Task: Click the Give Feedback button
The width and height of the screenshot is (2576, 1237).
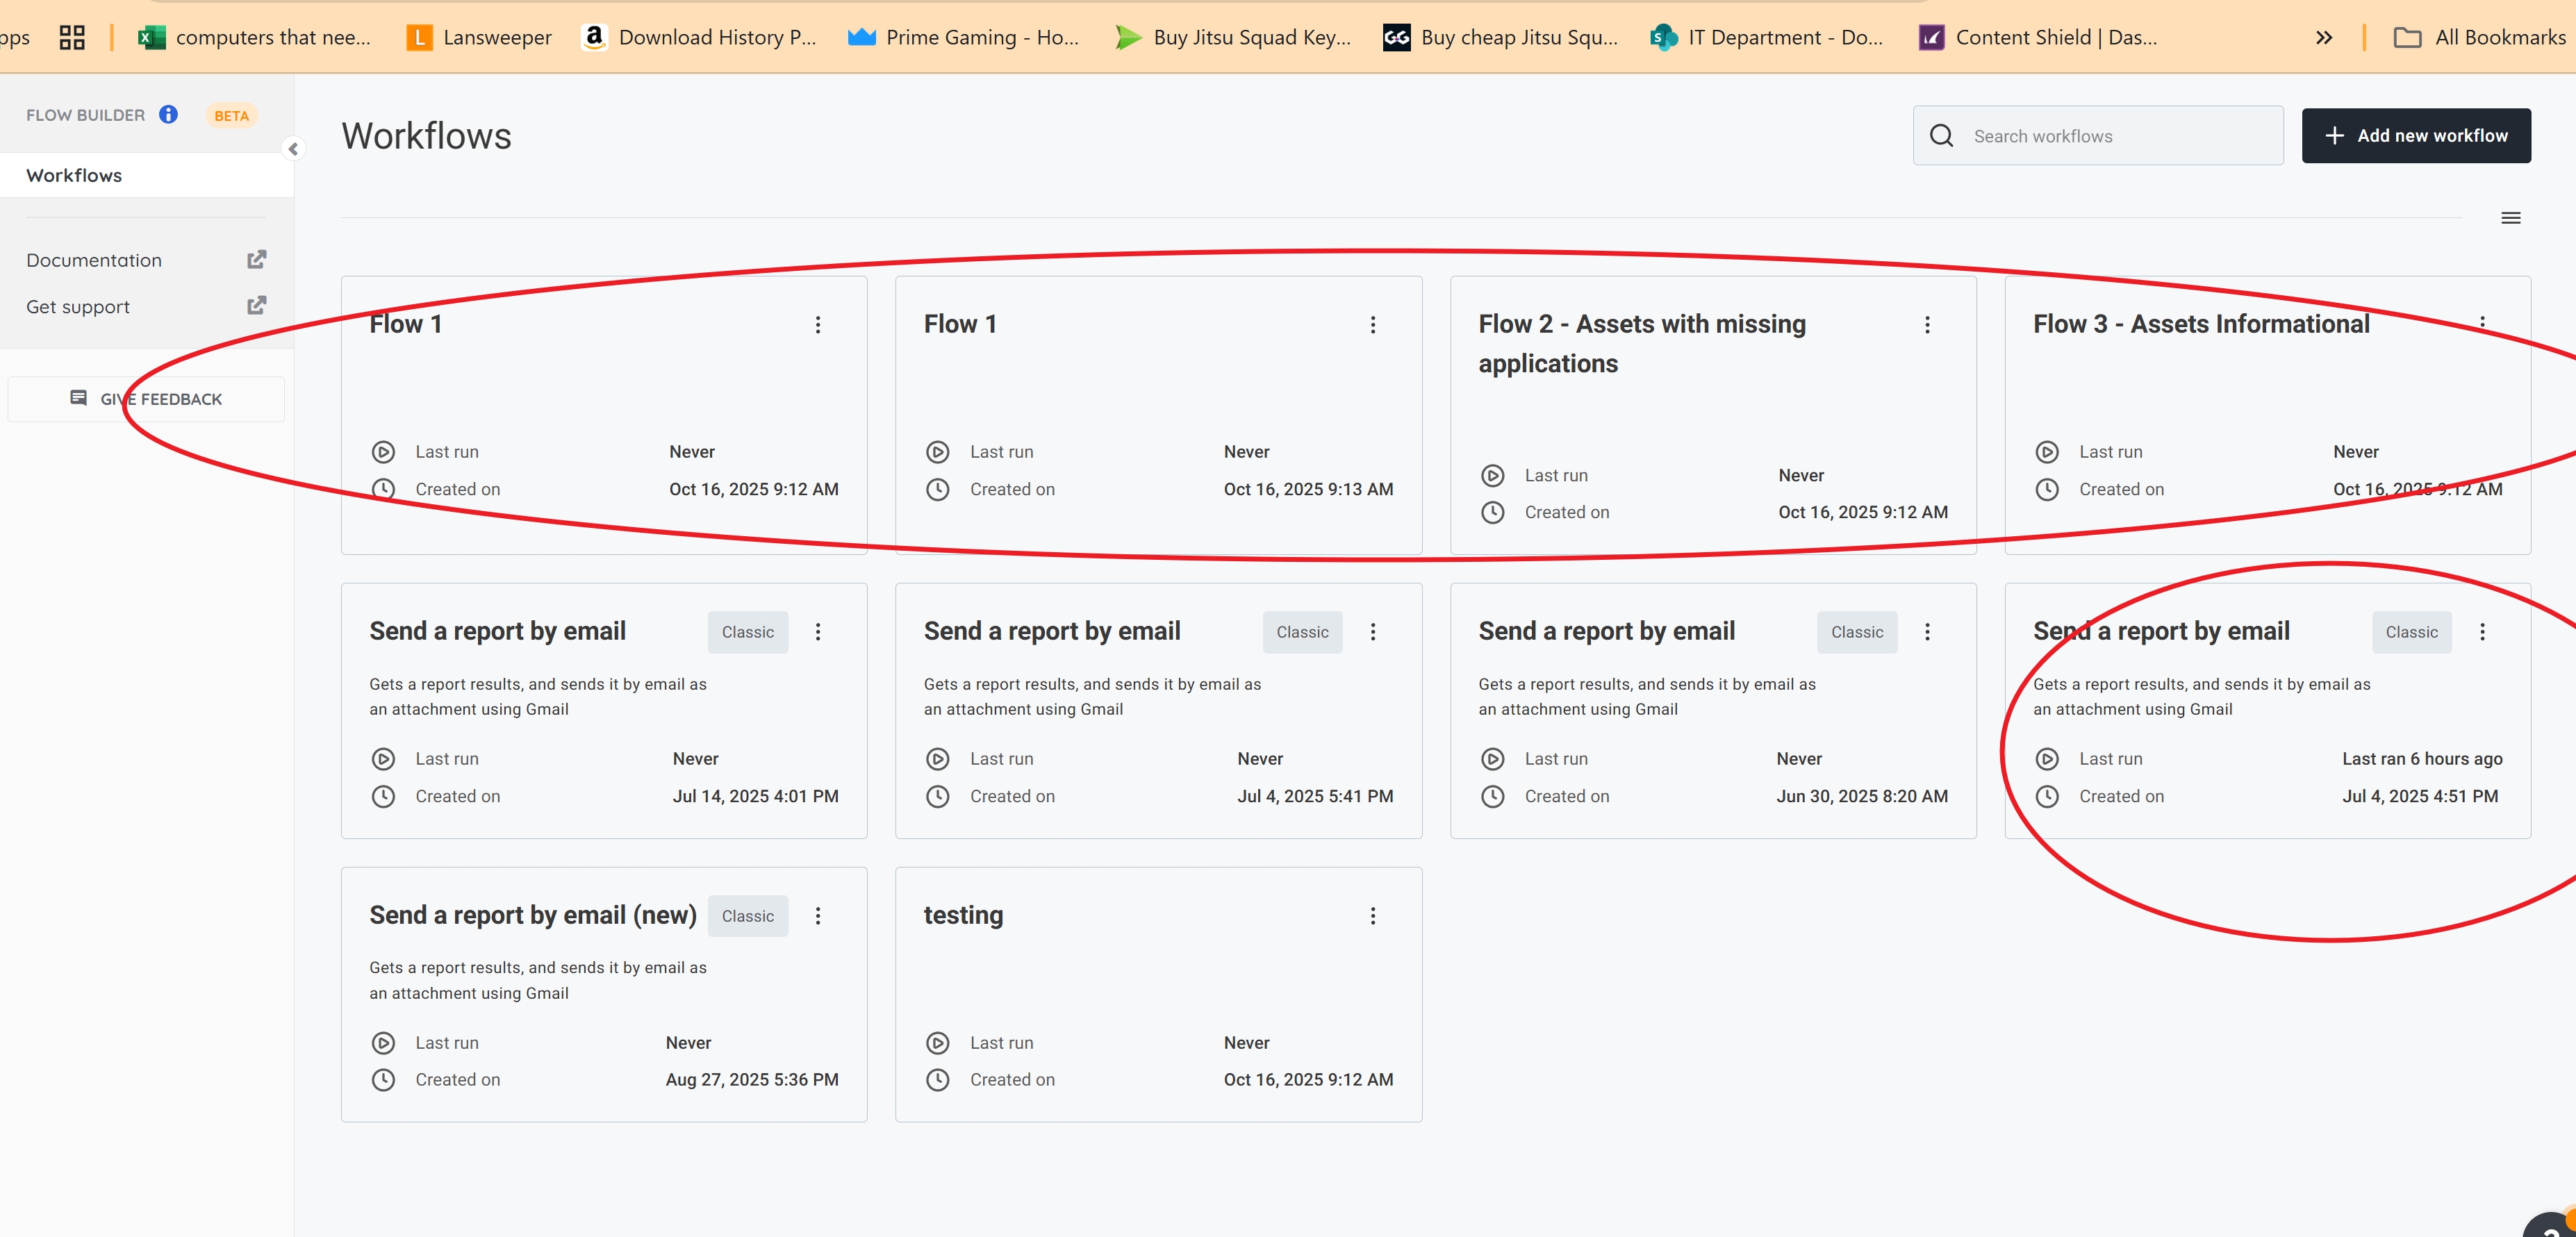Action: (146, 399)
